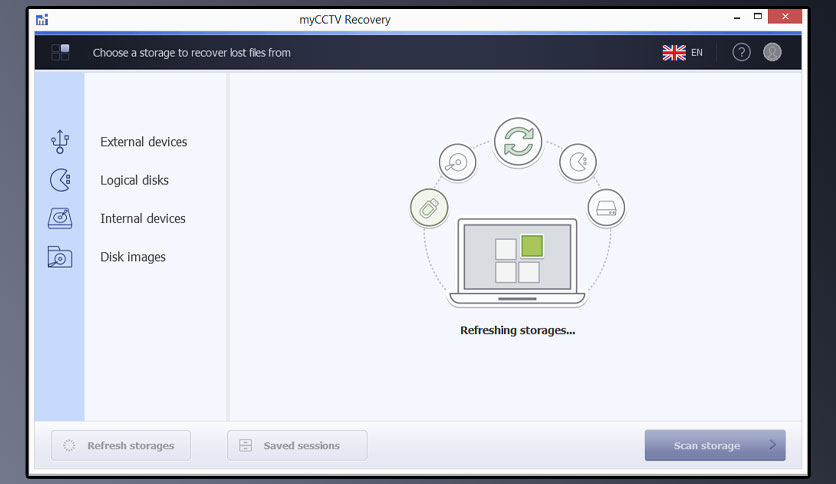Viewport: 836px width, 484px height.
Task: Click the hard disk circle icon in diagram
Action: coord(457,162)
